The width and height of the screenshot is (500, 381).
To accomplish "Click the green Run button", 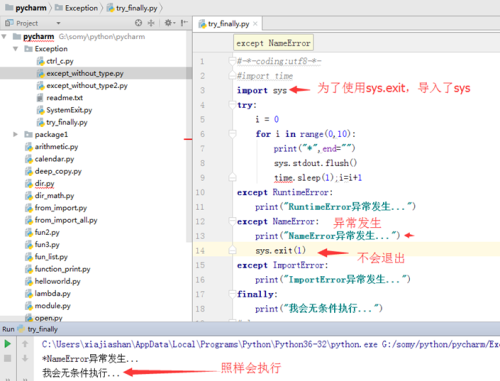I will pos(7,344).
